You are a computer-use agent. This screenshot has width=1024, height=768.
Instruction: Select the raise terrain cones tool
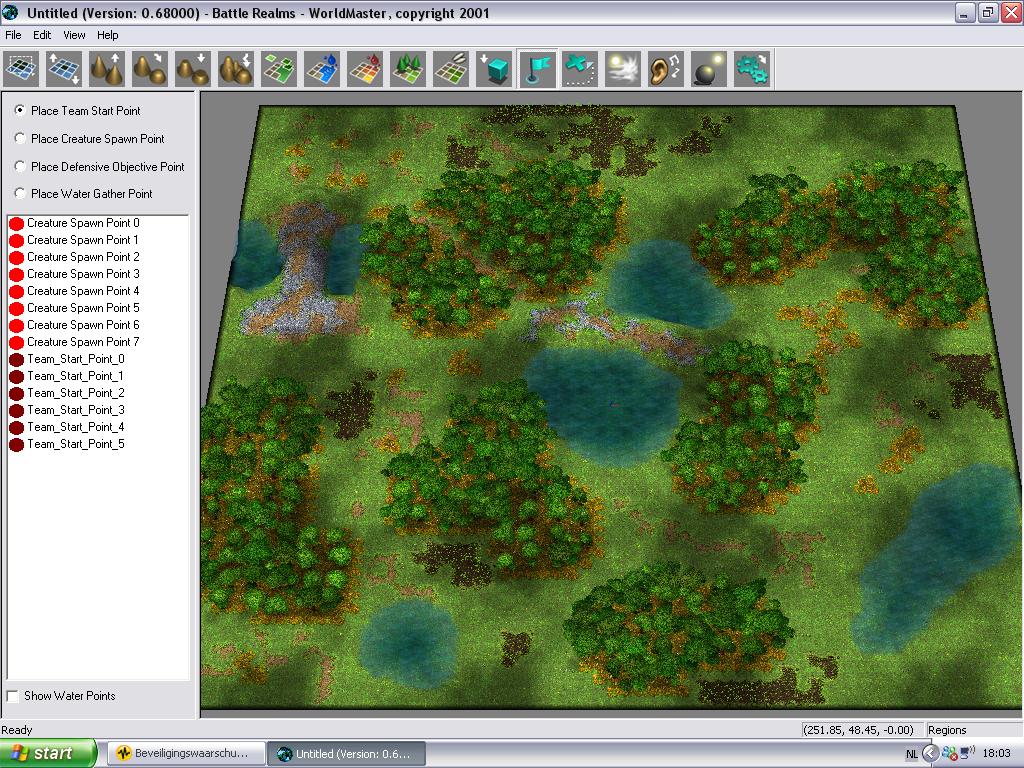pyautogui.click(x=107, y=69)
